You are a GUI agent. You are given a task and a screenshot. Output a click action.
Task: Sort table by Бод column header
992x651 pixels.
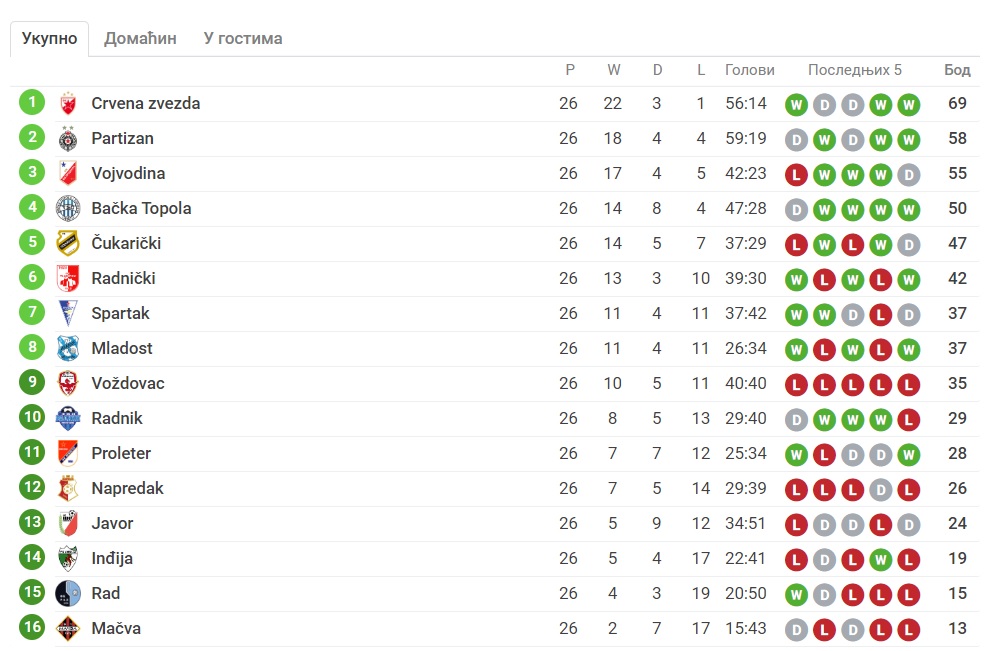pos(957,70)
